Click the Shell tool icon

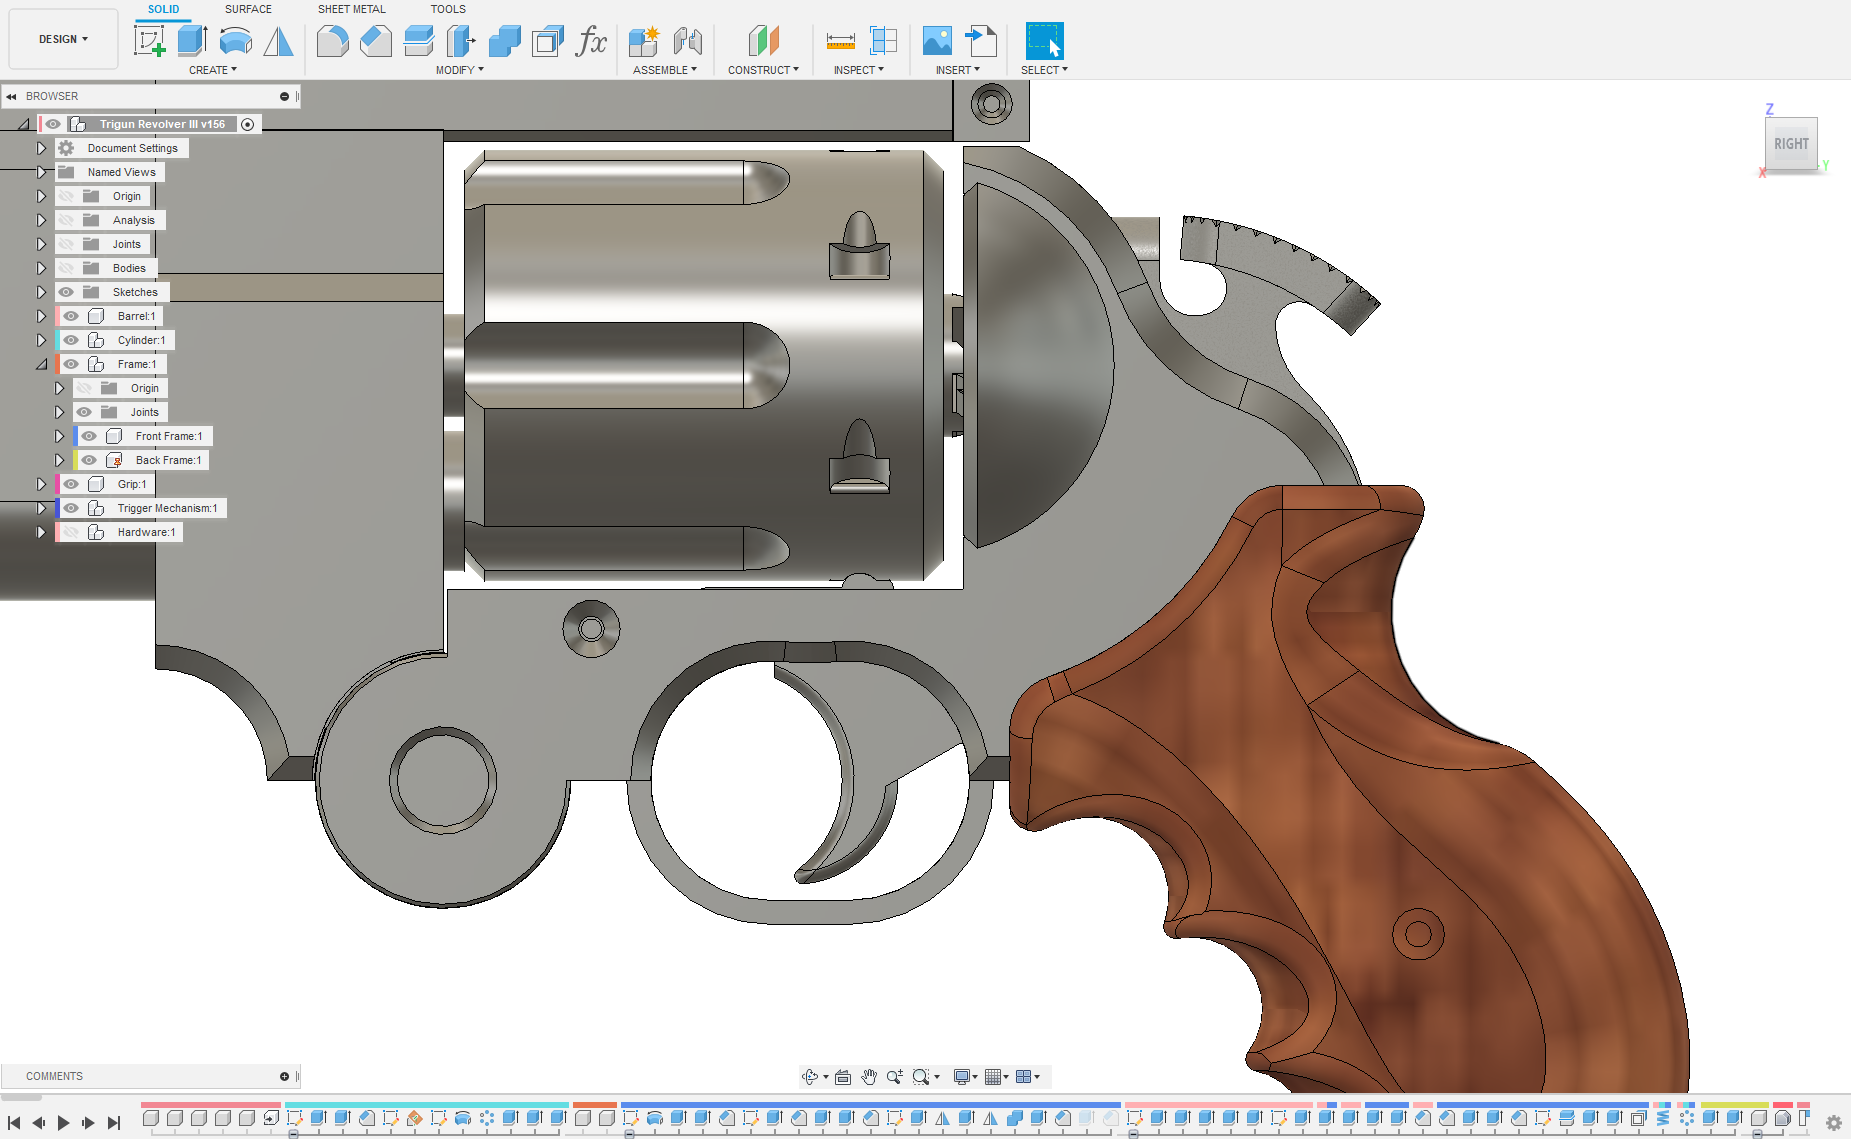click(548, 41)
